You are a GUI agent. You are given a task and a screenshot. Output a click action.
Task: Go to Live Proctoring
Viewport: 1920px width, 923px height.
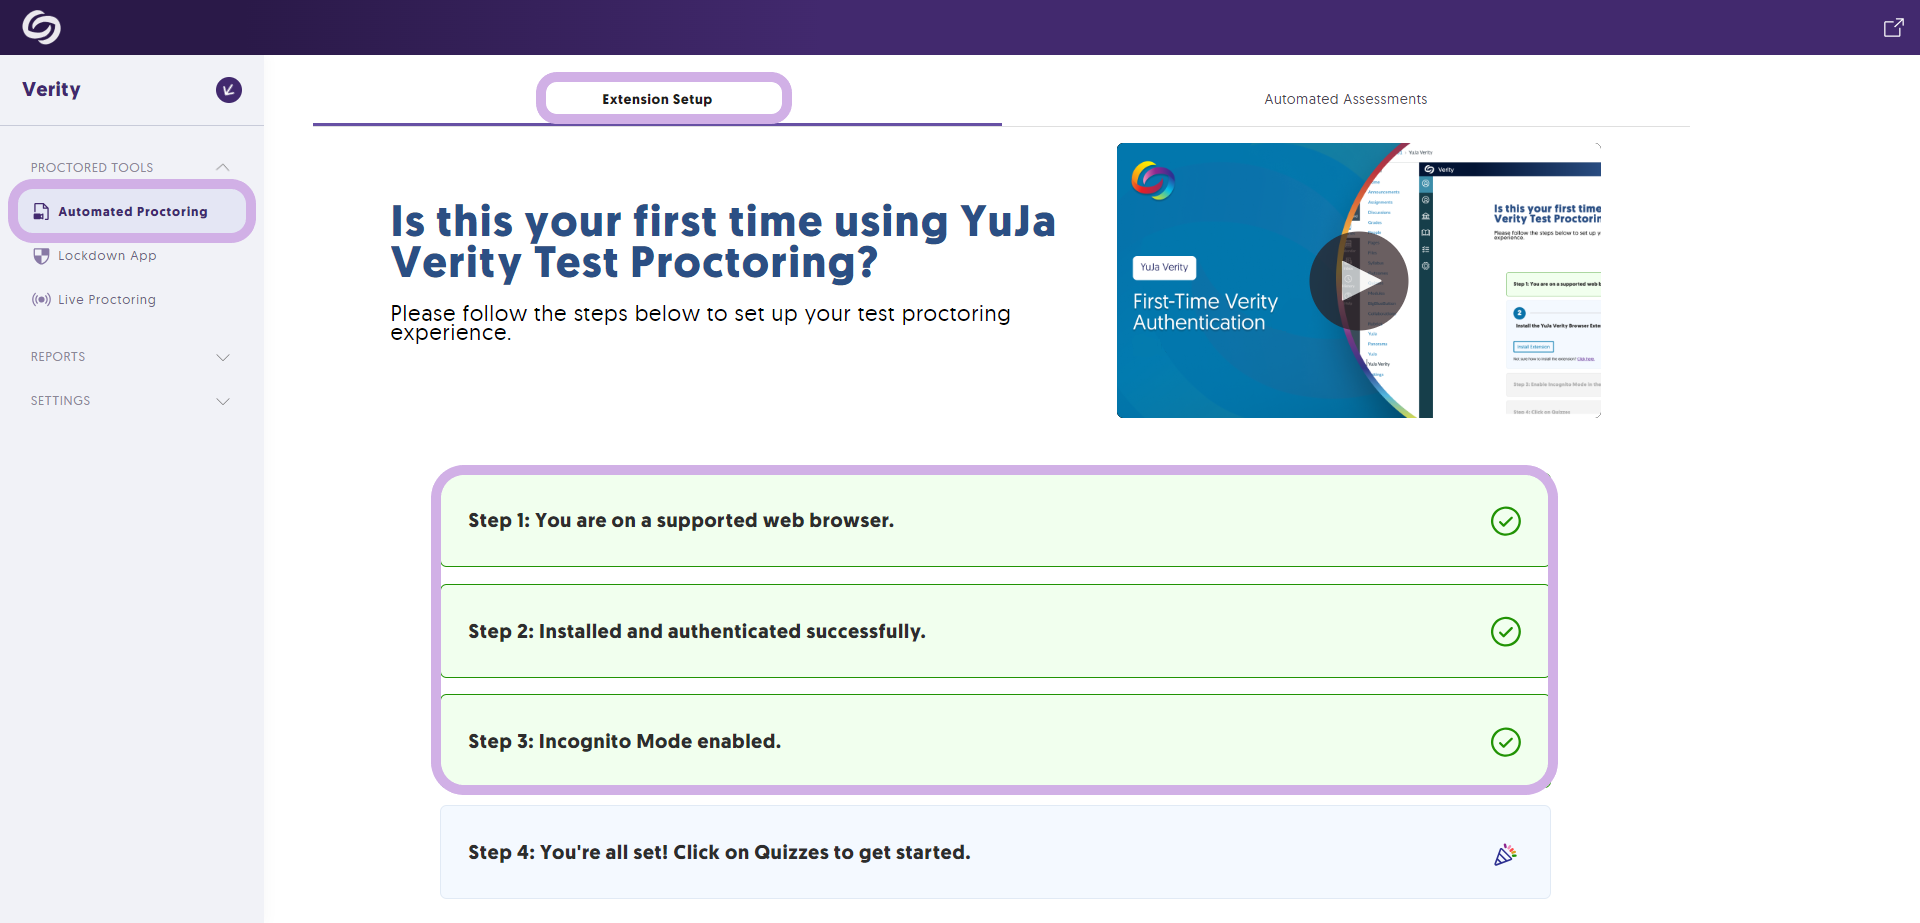tap(107, 300)
